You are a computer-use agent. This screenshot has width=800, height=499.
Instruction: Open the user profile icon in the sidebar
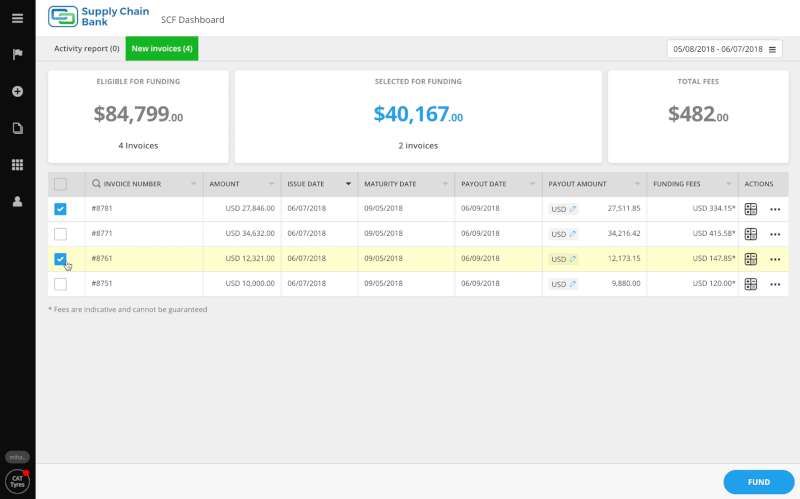[x=17, y=202]
